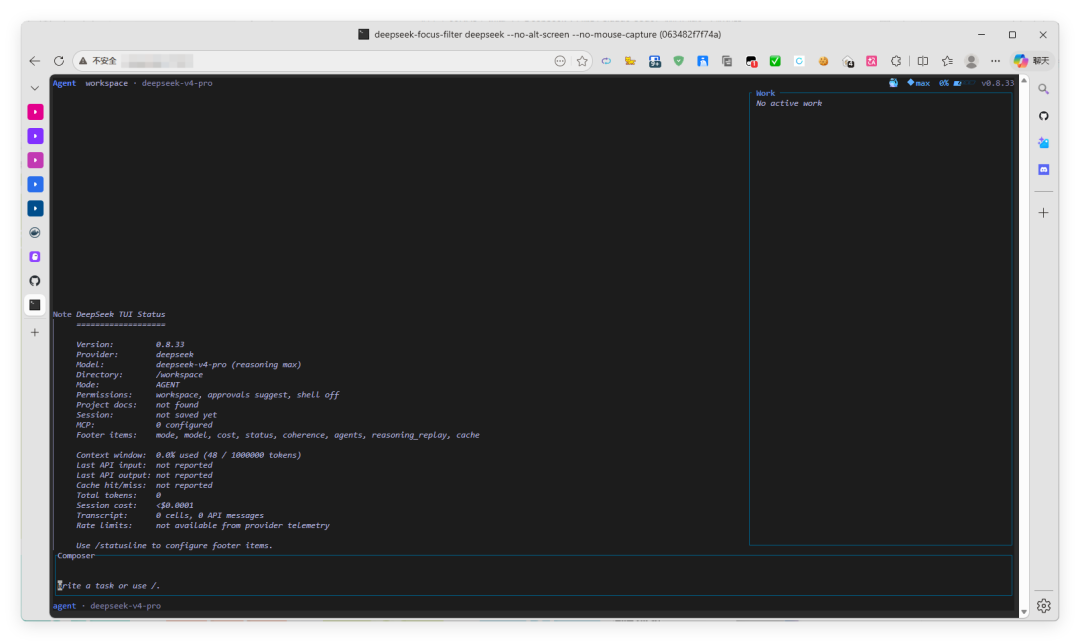The image size is (1080, 642).
Task: Open the green checkmark extension icon
Action: pyautogui.click(x=775, y=61)
